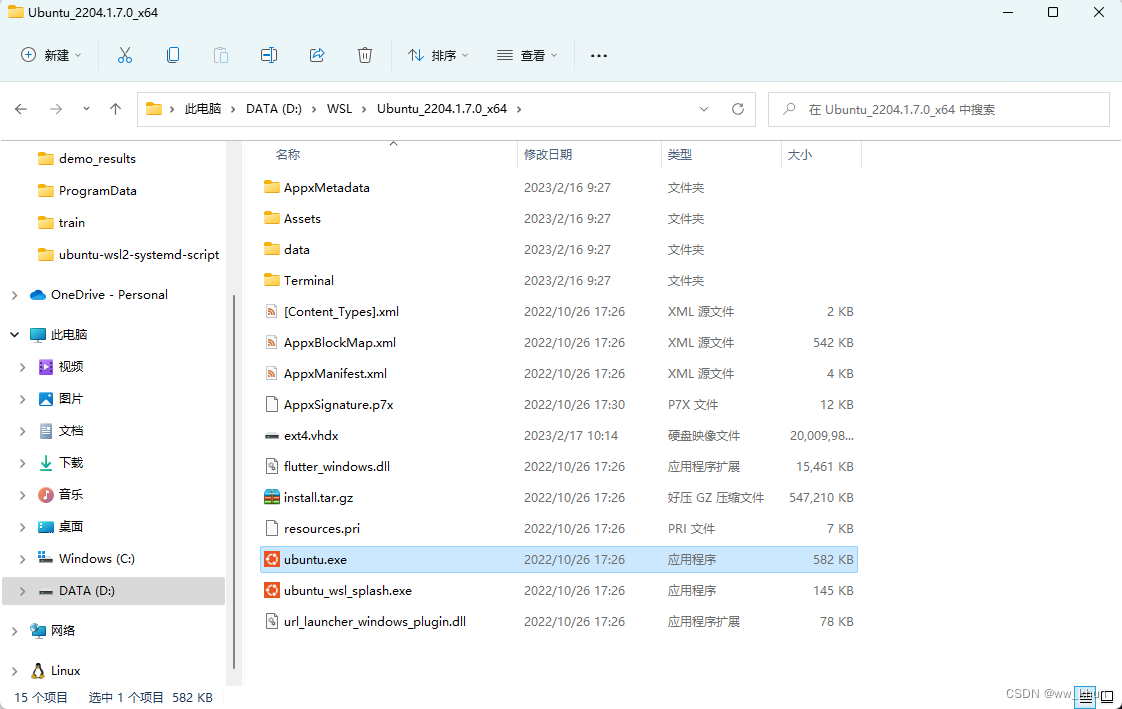Click the search box for Ubuntu_2204.1.7.0_x64
Viewport: 1122px width, 709px height.
point(939,109)
